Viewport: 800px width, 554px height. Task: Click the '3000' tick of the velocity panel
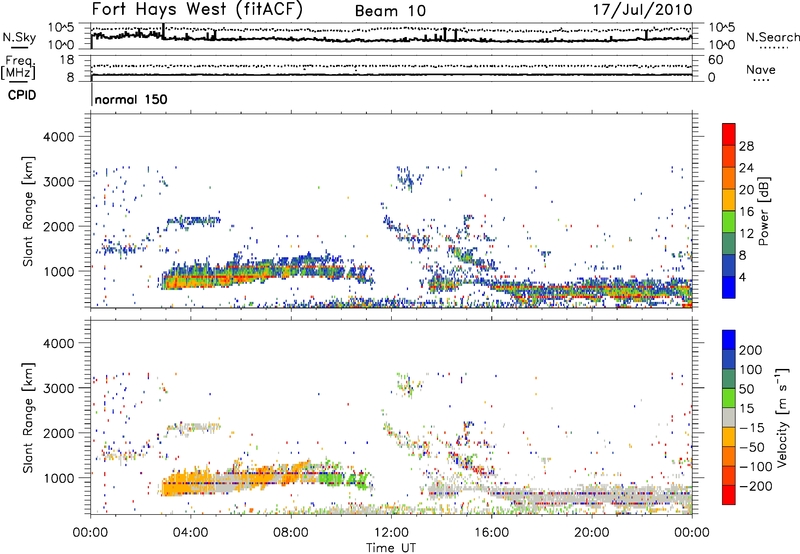pyautogui.click(x=59, y=388)
